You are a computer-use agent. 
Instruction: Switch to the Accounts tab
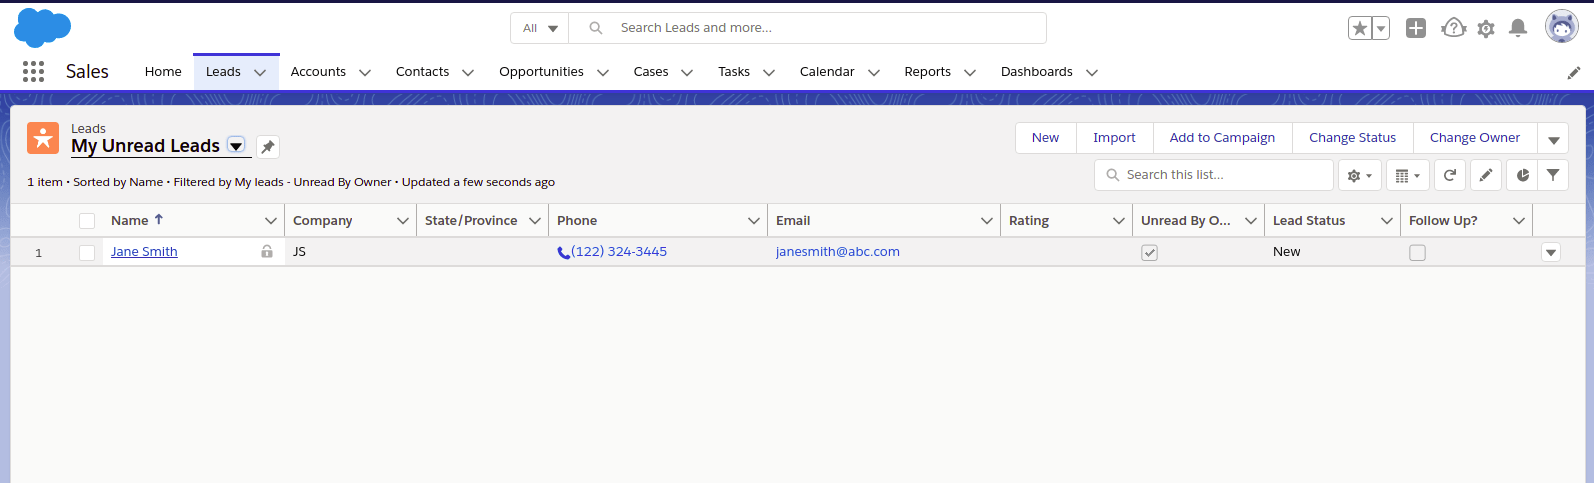[x=318, y=72]
